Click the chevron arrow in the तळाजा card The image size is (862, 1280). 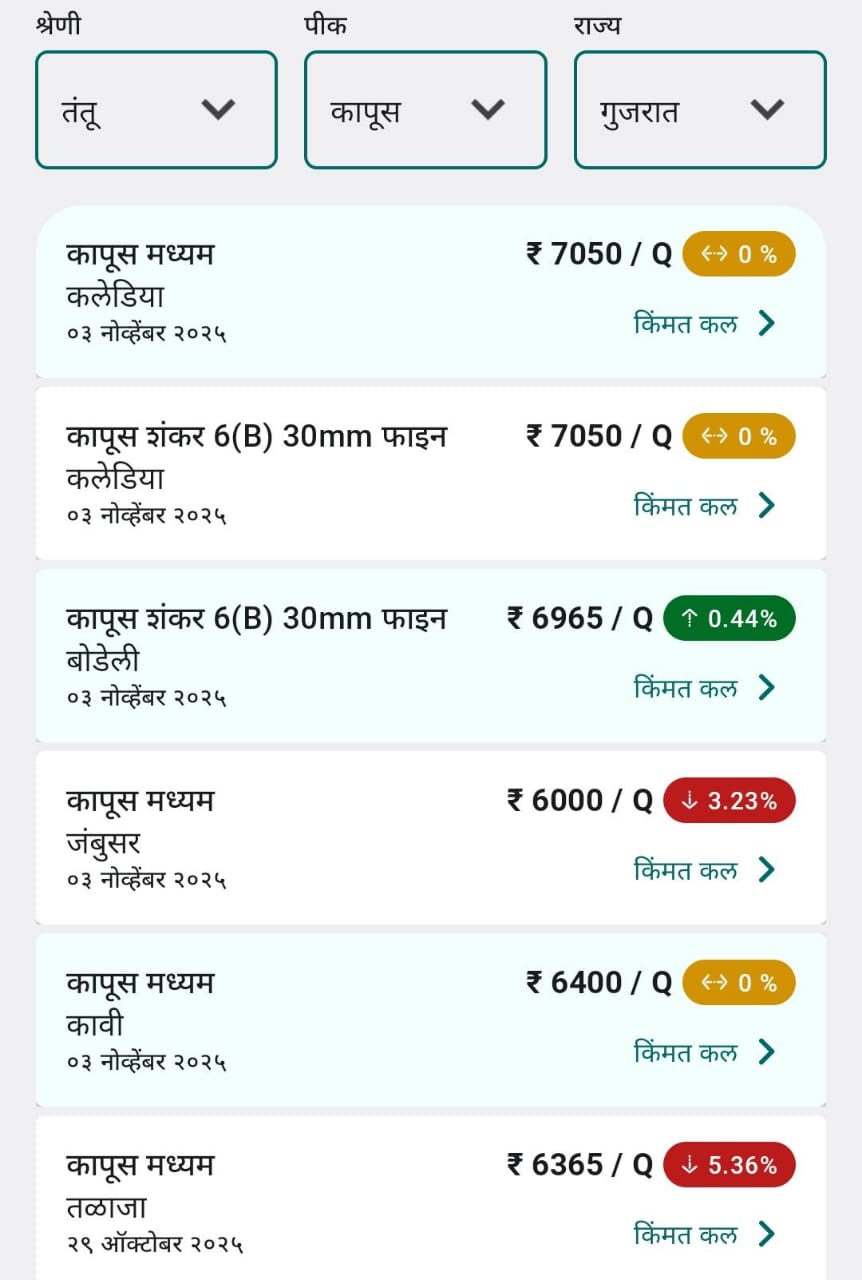[767, 1234]
